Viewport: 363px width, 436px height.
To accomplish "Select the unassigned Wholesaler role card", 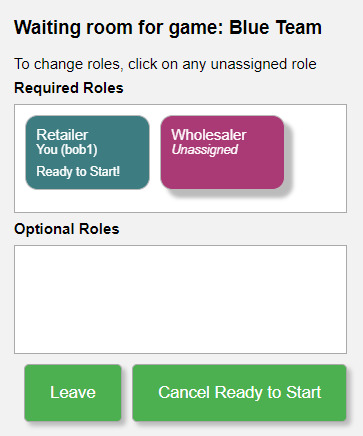I will pyautogui.click(x=222, y=152).
